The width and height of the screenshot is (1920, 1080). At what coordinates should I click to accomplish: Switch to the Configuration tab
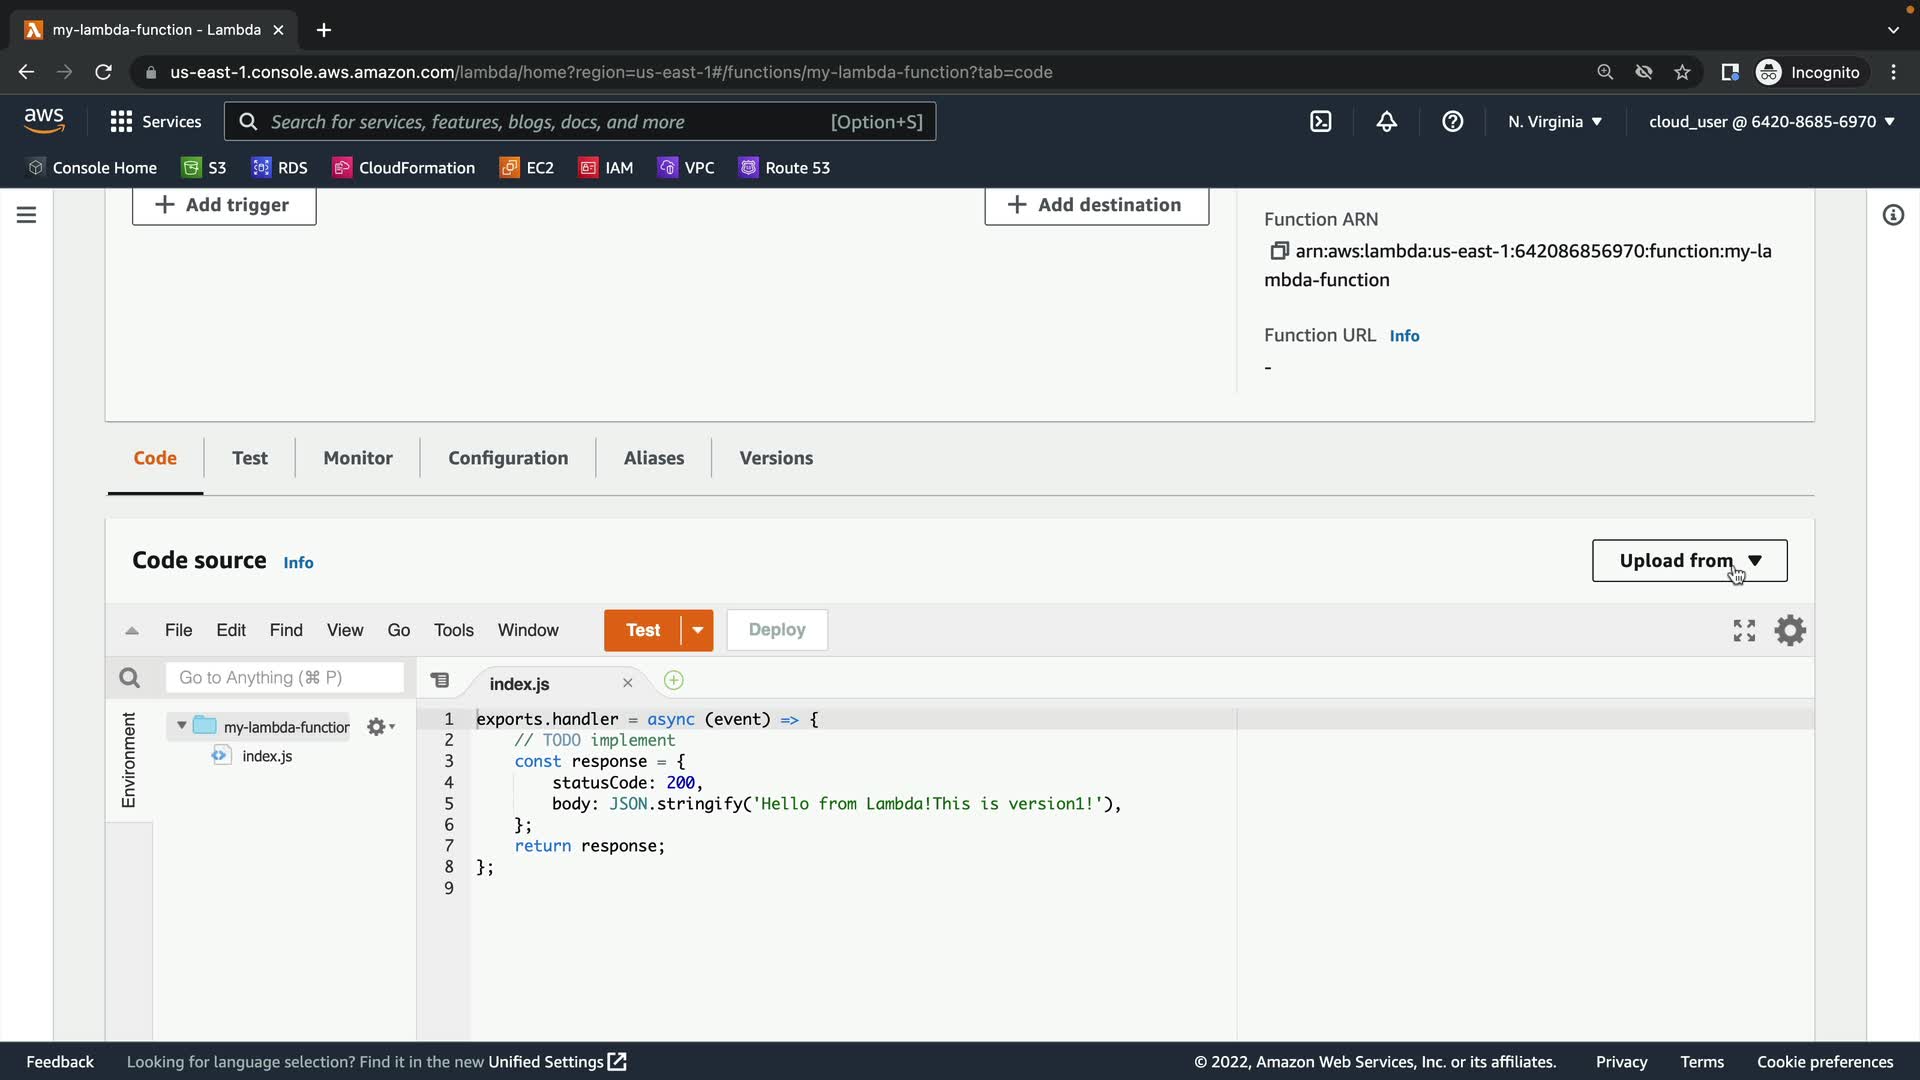coord(508,458)
